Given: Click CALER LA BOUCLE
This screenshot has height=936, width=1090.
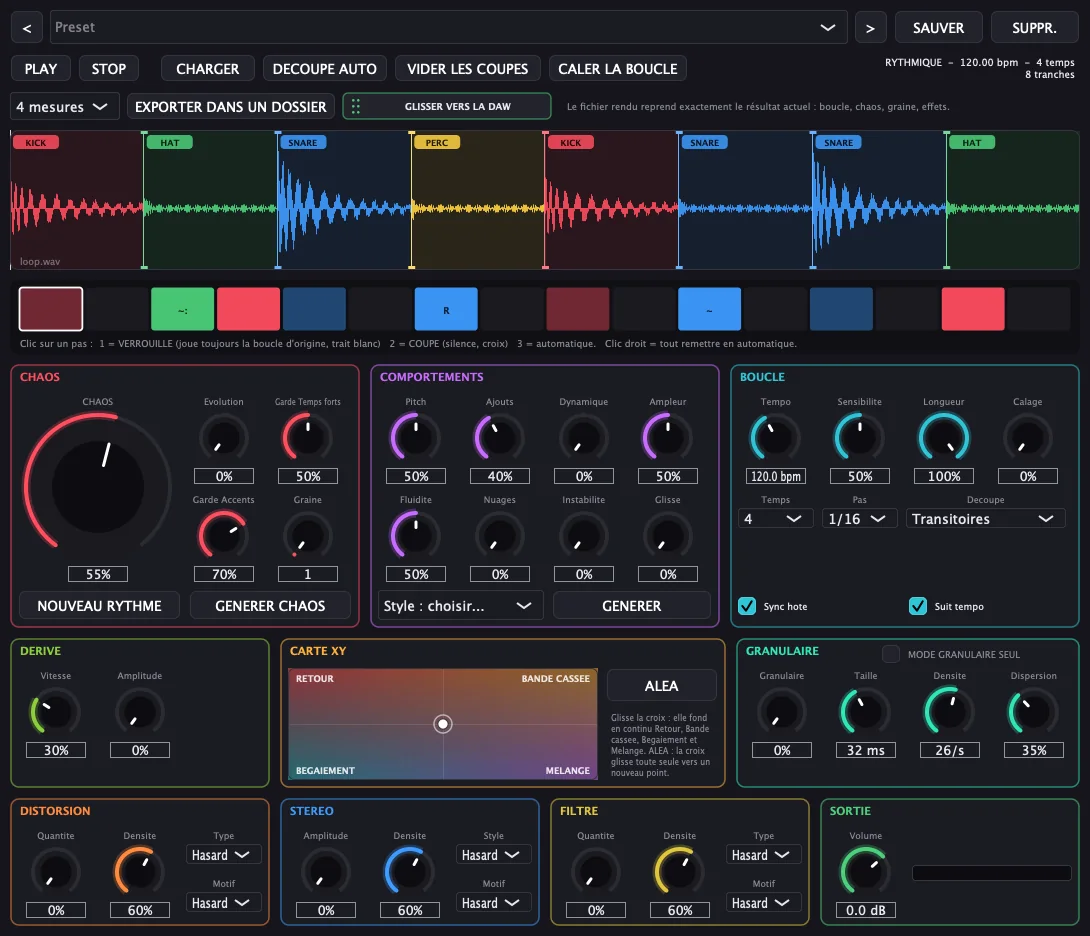Looking at the screenshot, I should tap(618, 69).
